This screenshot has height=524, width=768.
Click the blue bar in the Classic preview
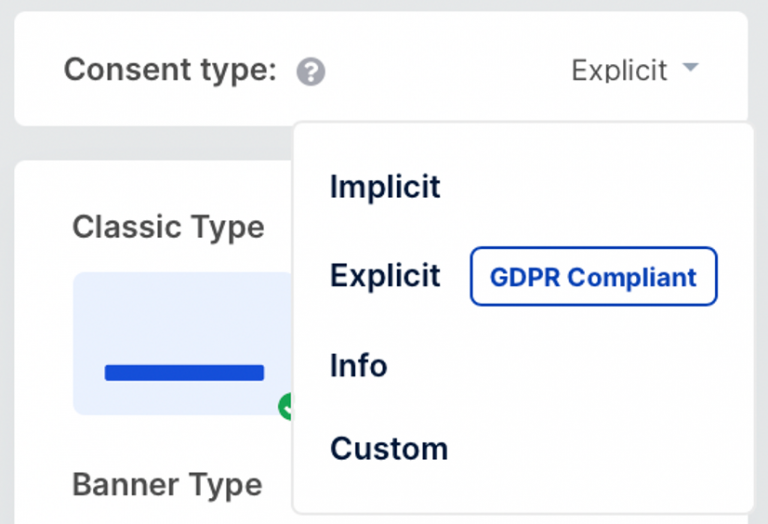[x=184, y=373]
